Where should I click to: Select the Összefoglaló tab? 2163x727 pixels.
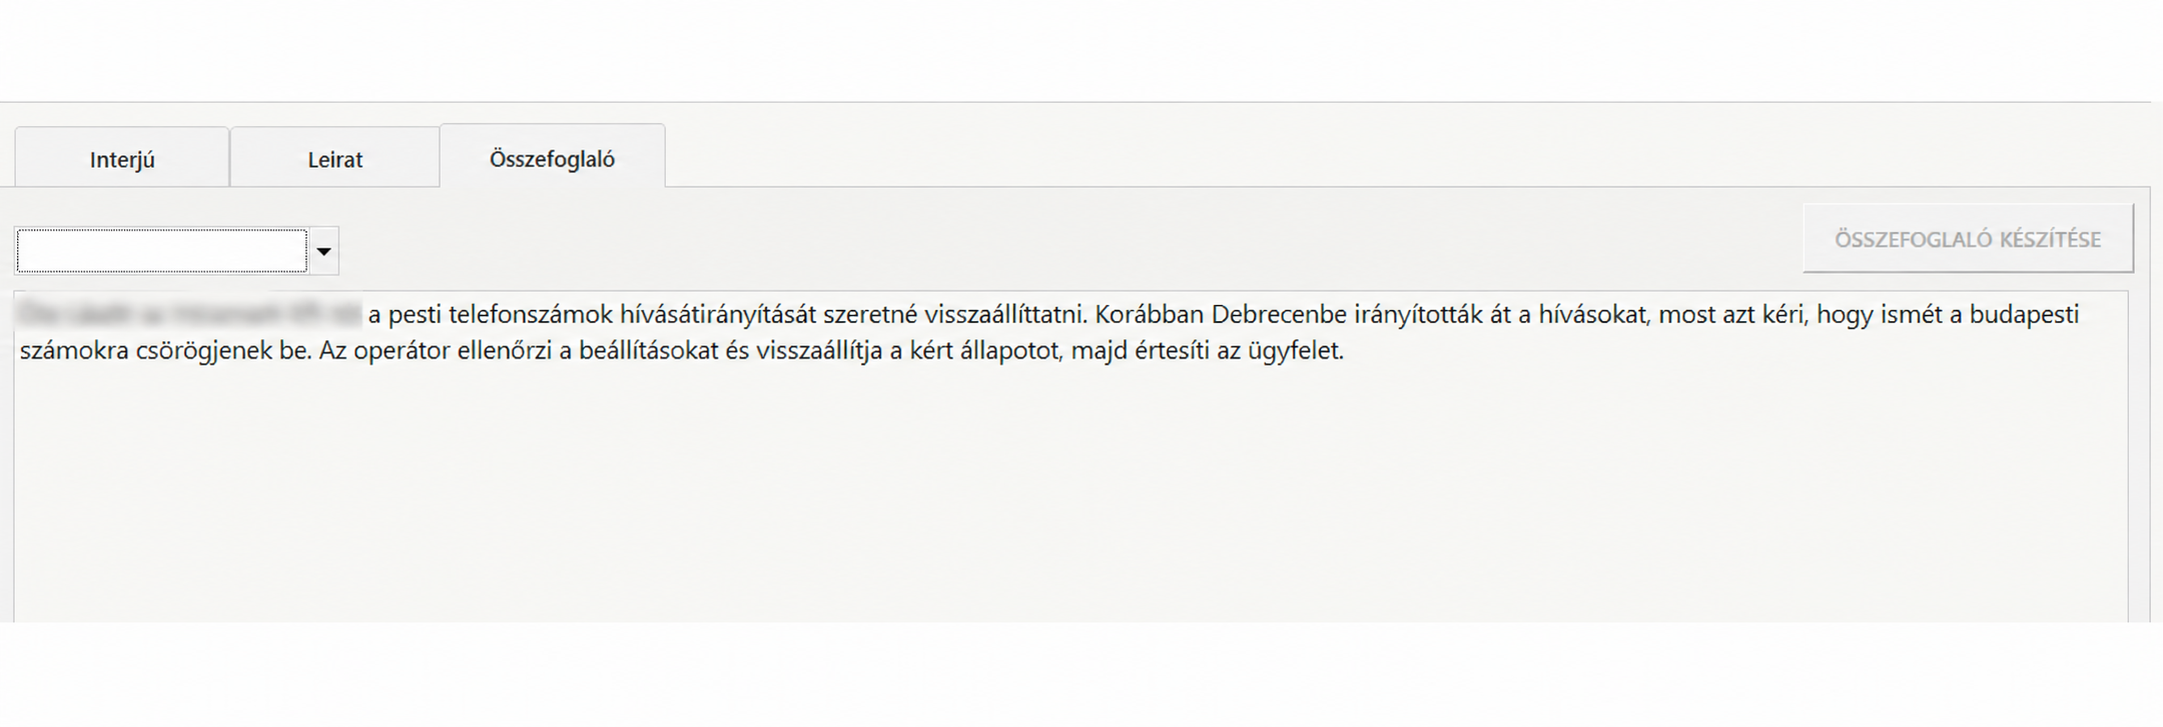[x=552, y=157]
